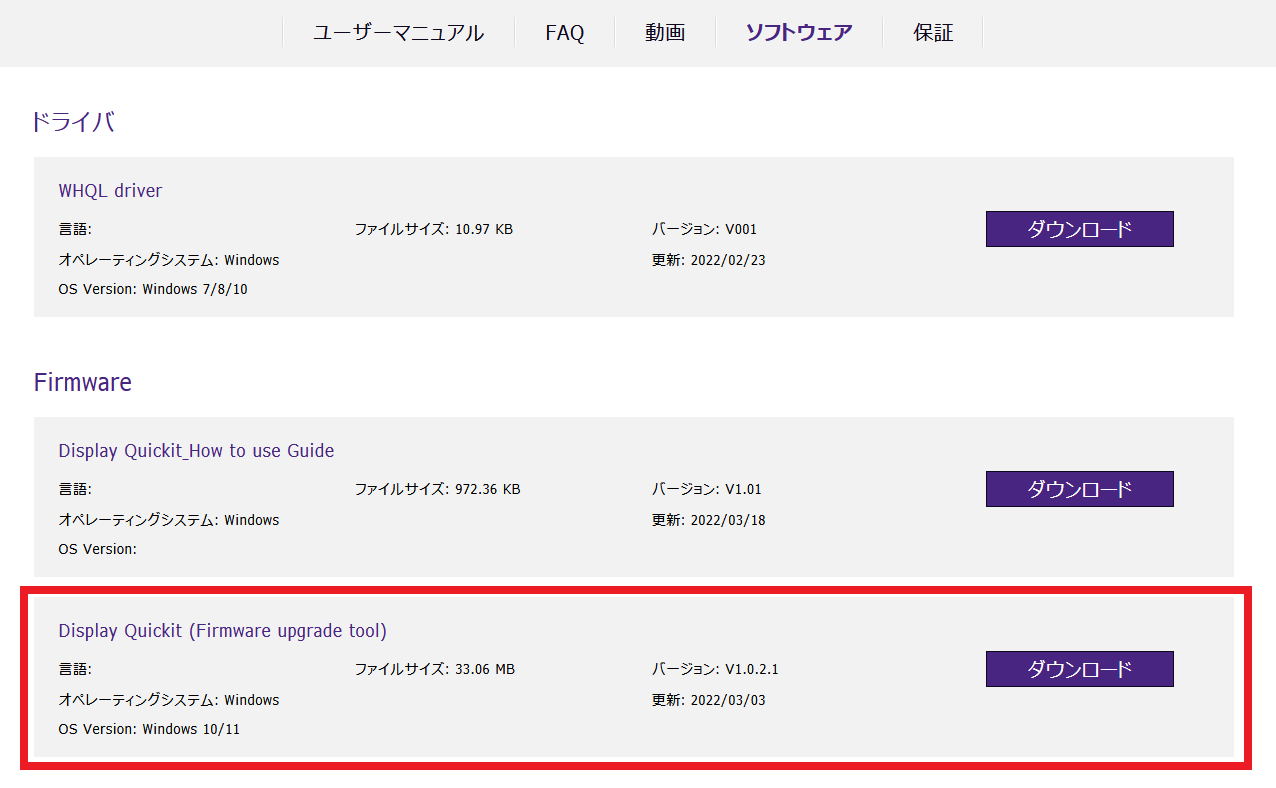Switch to the FAQ tab
1276x788 pixels.
[564, 32]
